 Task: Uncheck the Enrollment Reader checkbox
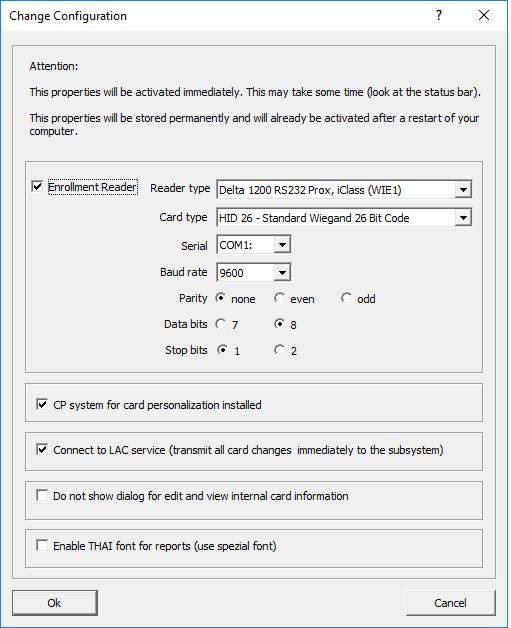pyautogui.click(x=37, y=186)
